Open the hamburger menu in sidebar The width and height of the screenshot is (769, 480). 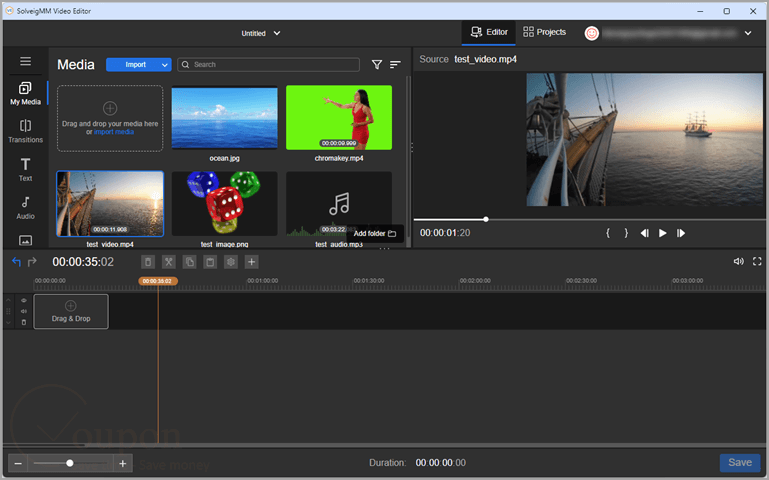[x=26, y=61]
